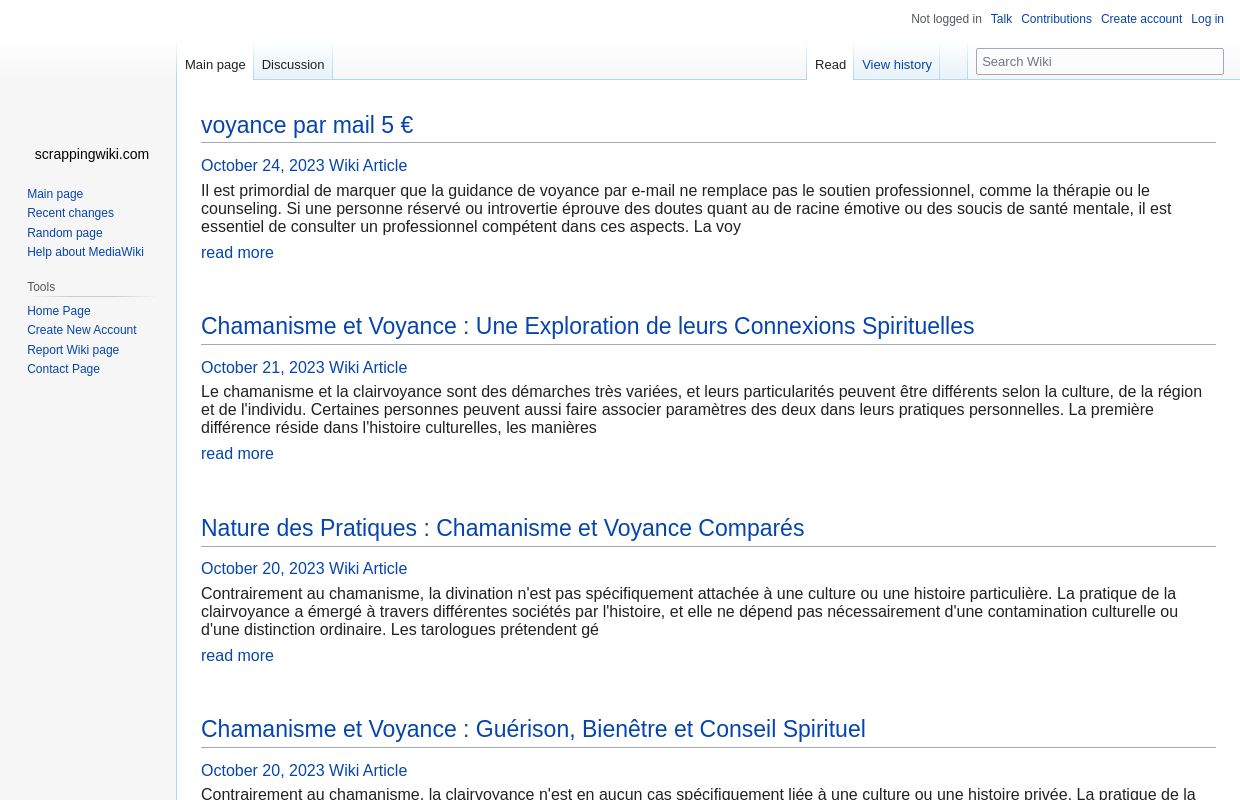
Task: Click Log in at top right
Action: pyautogui.click(x=1207, y=19)
